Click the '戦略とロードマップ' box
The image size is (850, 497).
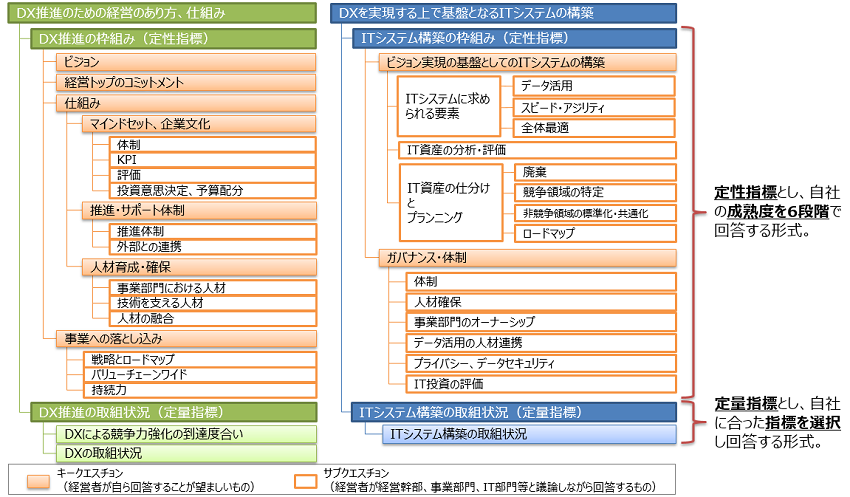point(199,359)
